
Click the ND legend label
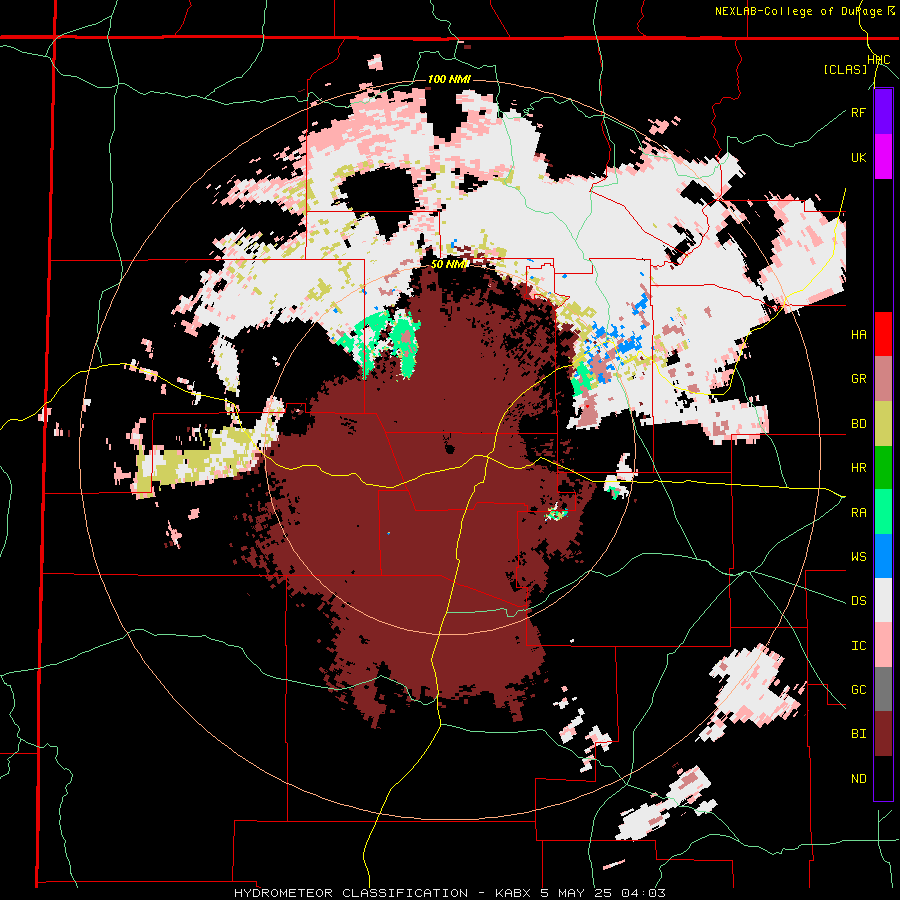click(x=858, y=779)
